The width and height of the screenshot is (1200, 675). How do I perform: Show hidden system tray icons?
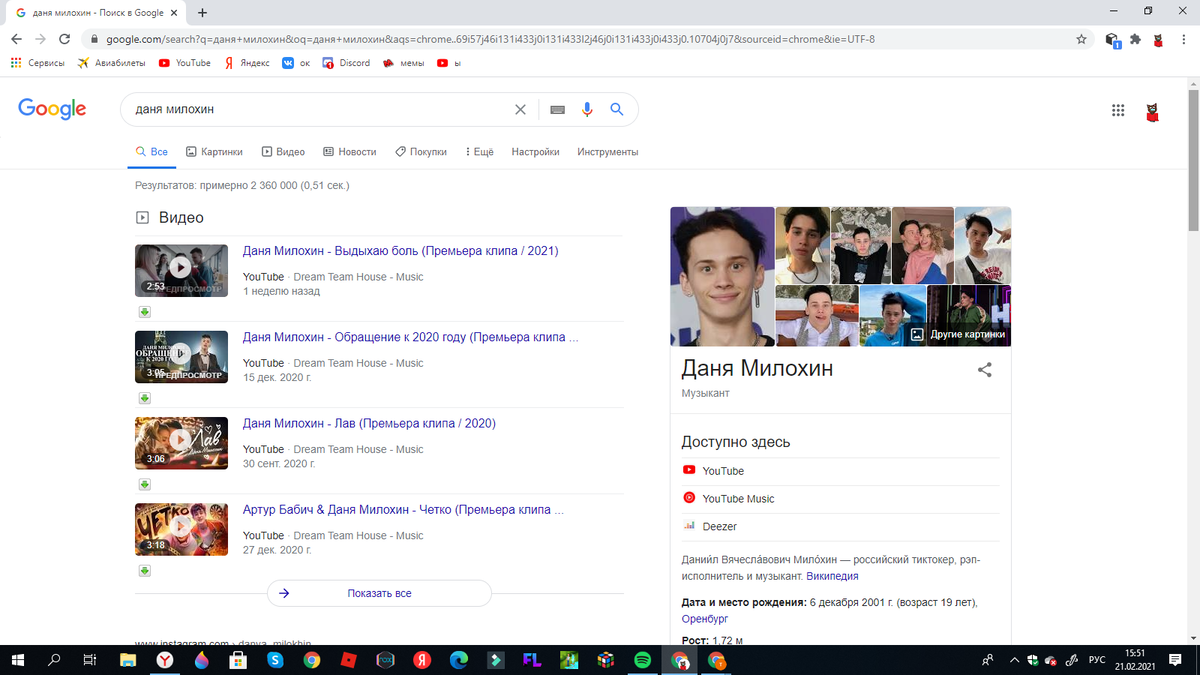[1014, 660]
